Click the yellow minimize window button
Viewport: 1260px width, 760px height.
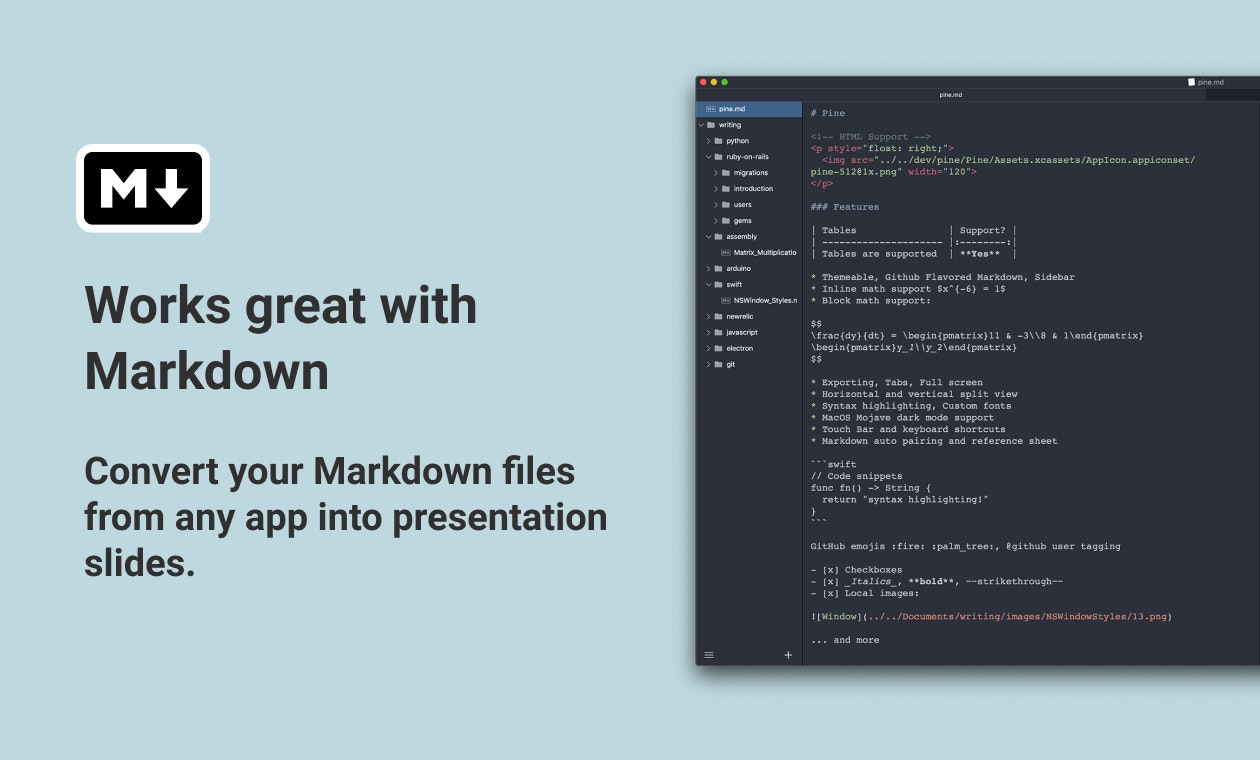coord(714,82)
